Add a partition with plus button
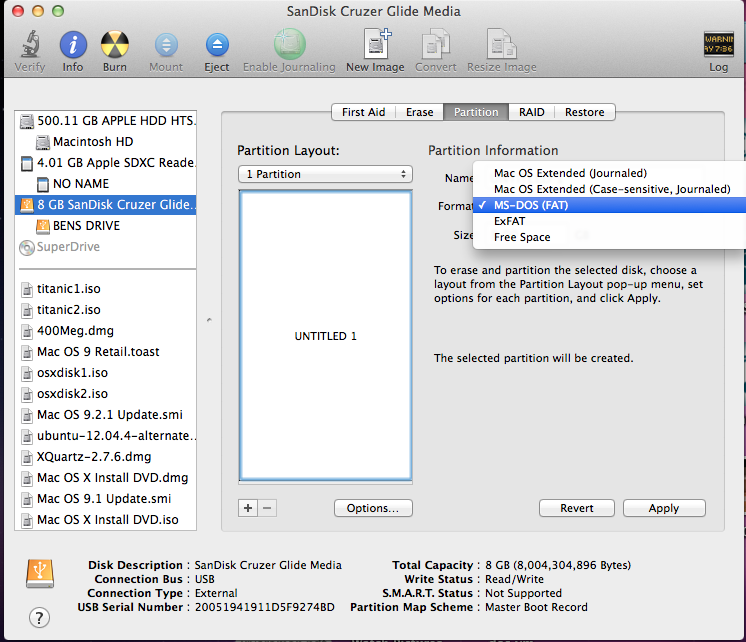The image size is (746, 642). [248, 508]
